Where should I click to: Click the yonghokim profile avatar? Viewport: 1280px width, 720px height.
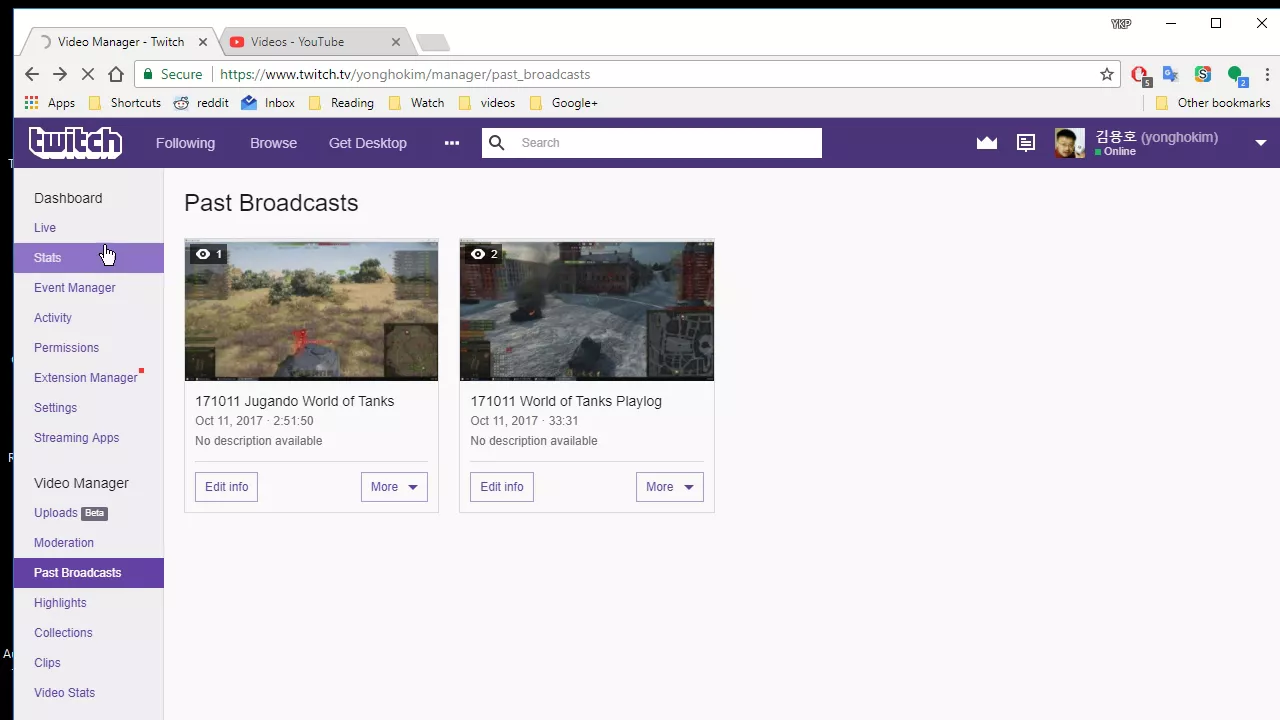coord(1069,143)
